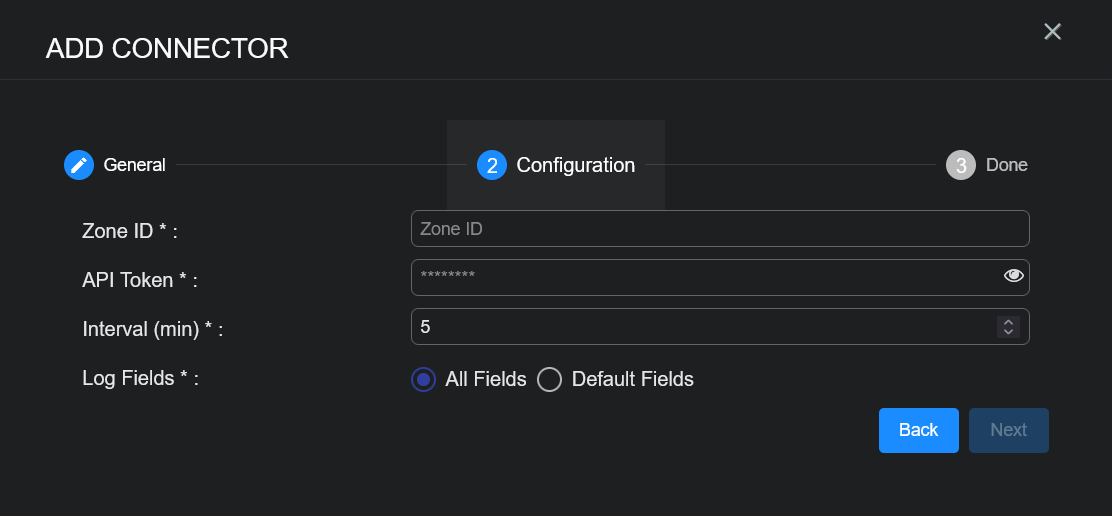
Task: Close the Add Connector dialog
Action: (x=1052, y=32)
